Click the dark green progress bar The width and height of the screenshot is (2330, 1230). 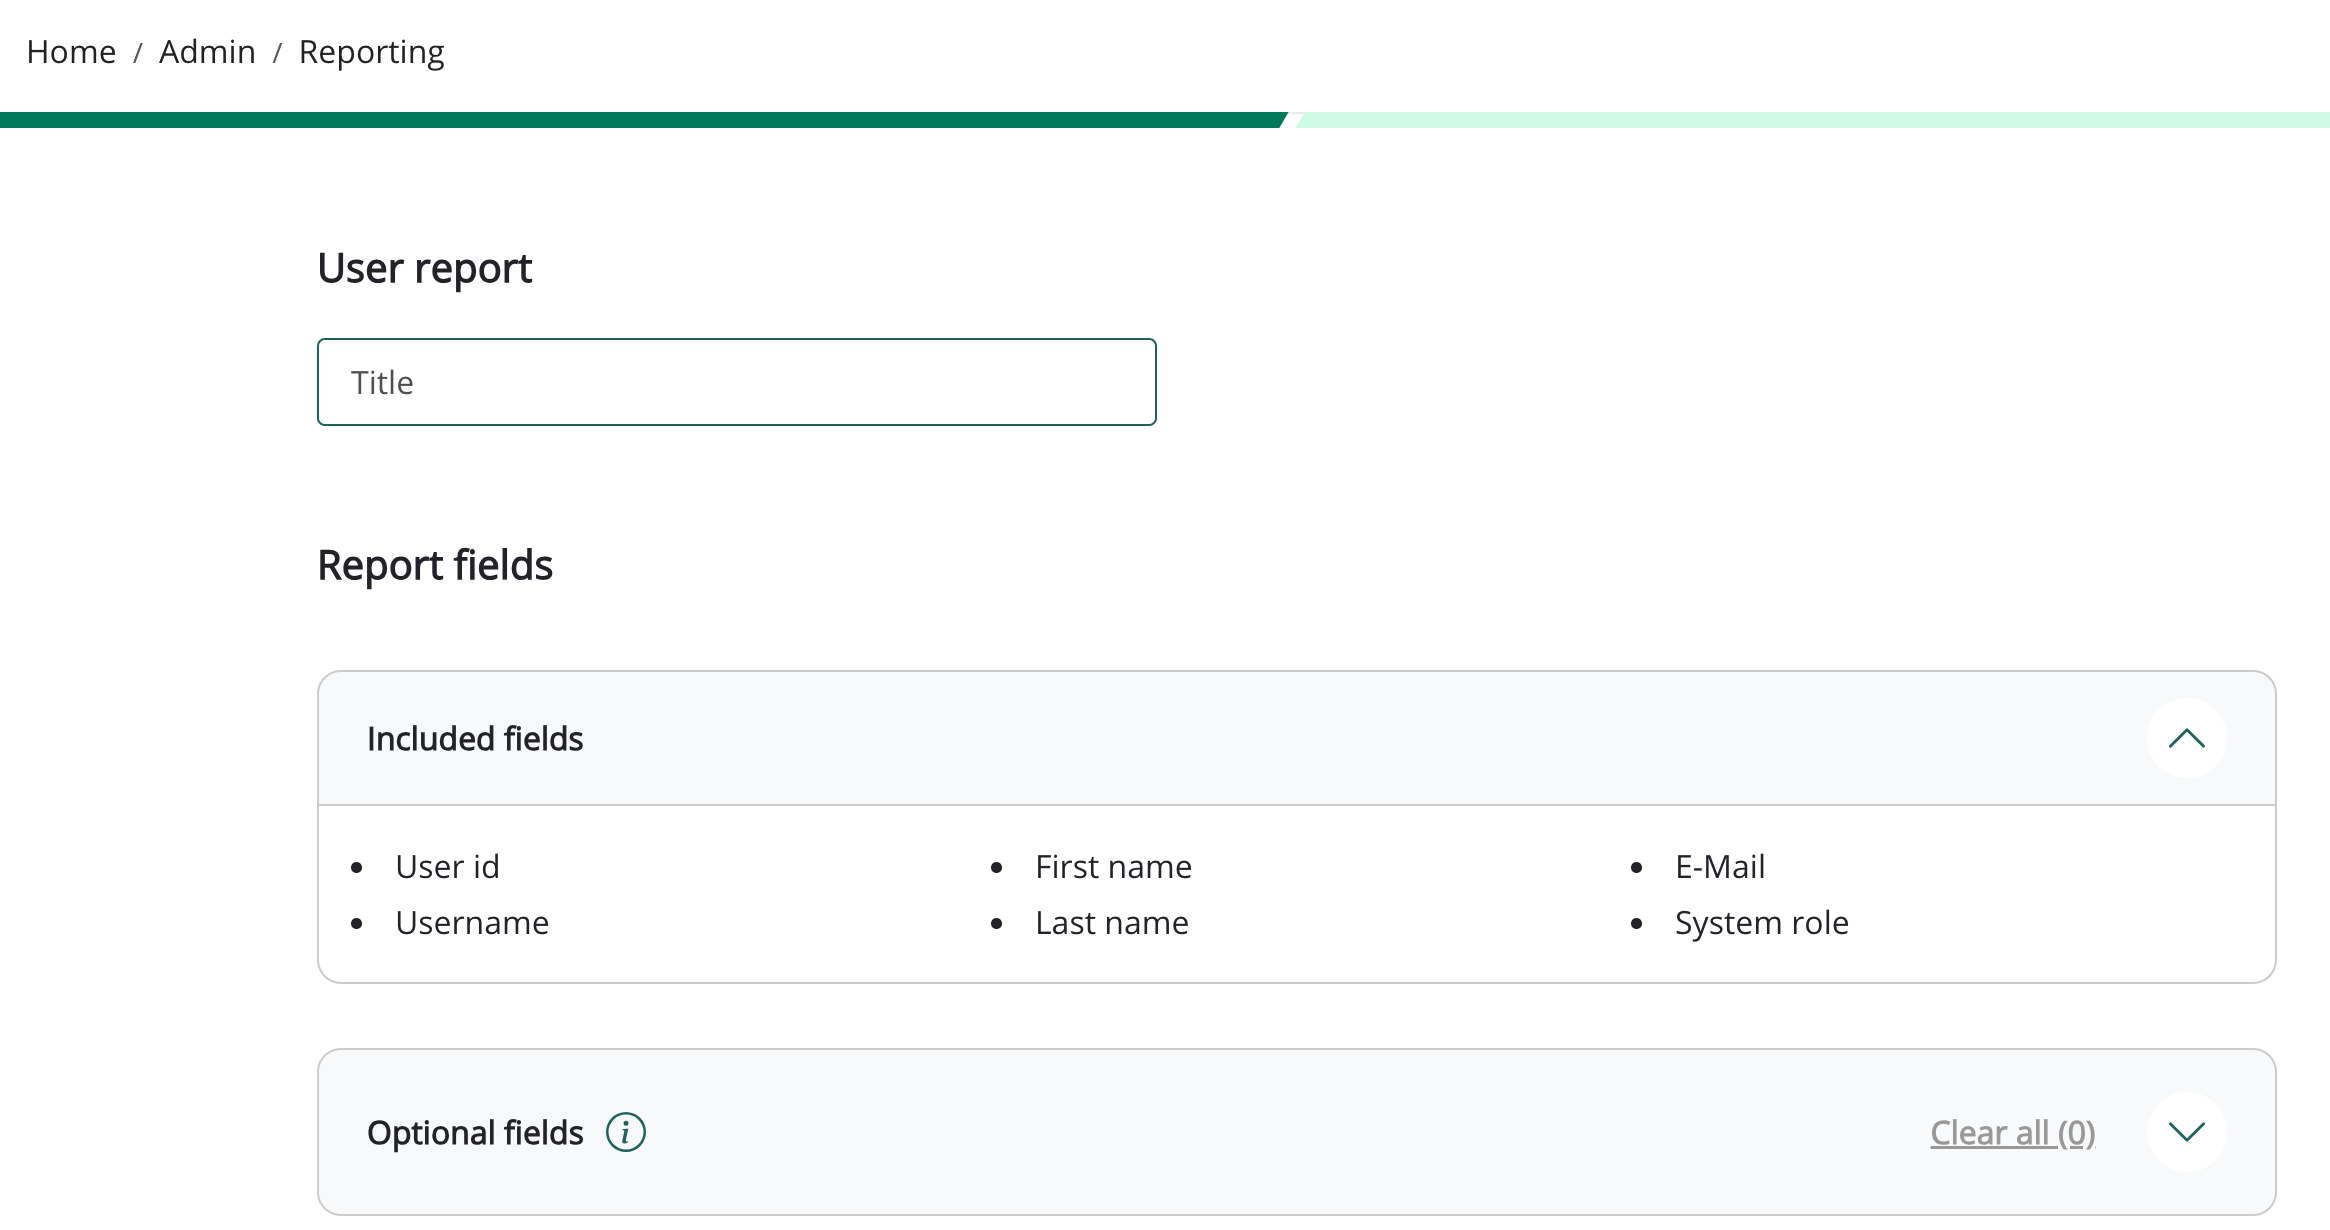[x=640, y=120]
